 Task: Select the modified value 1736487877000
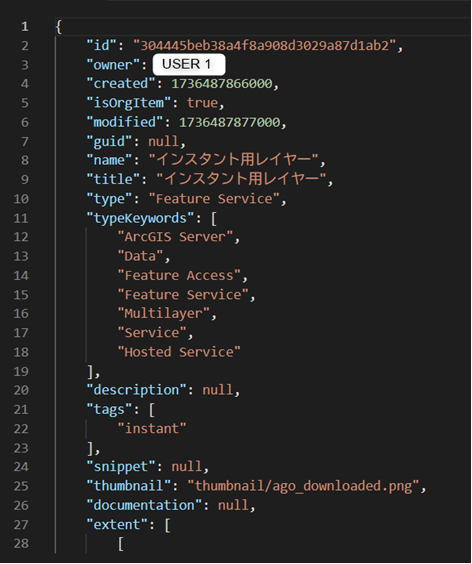click(230, 122)
